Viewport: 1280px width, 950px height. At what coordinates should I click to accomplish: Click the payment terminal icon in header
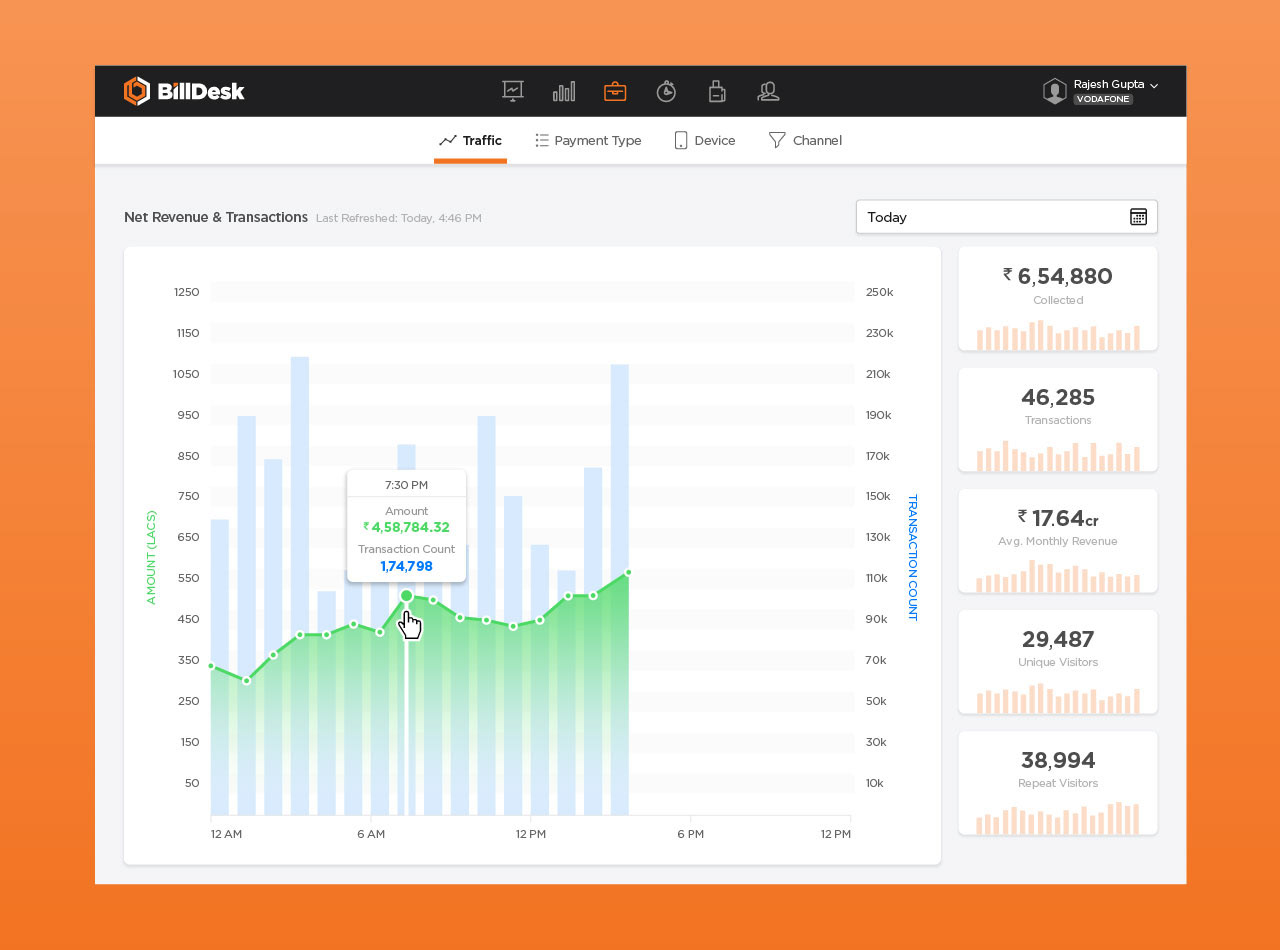(x=716, y=91)
